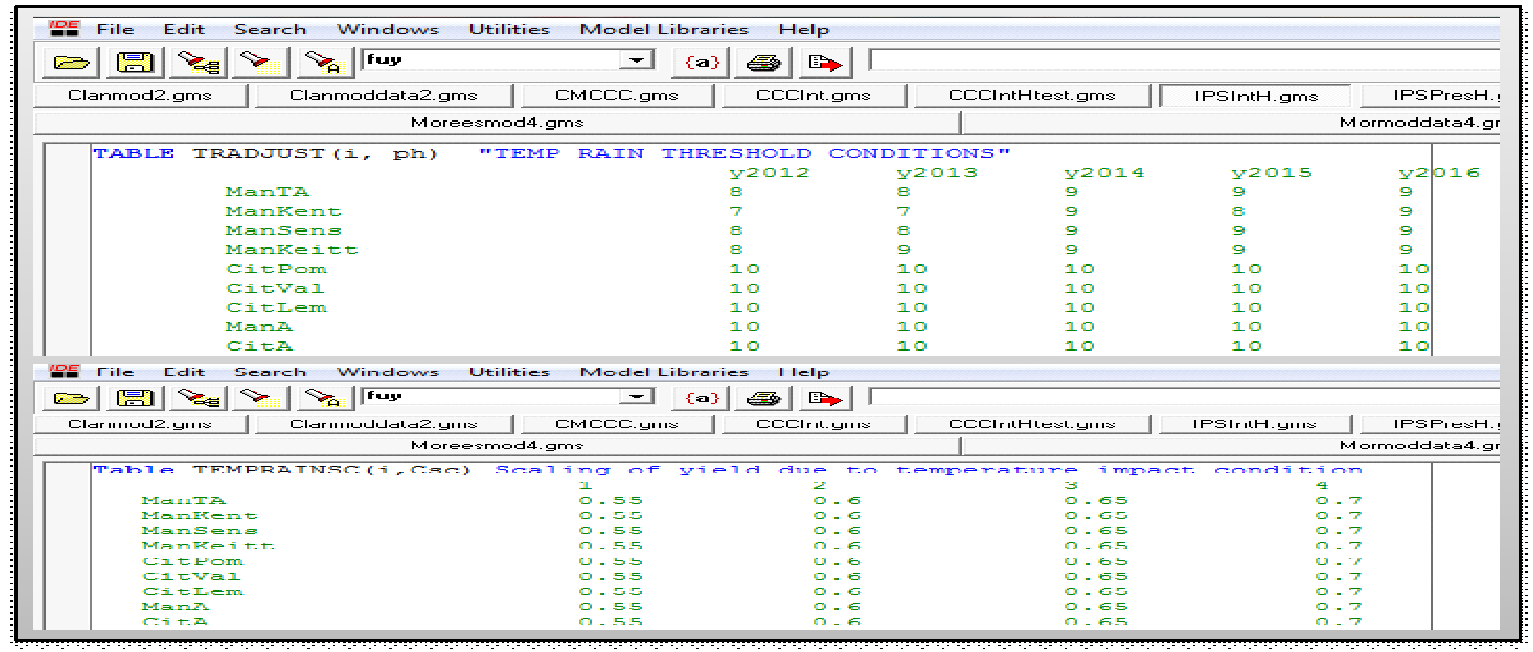Click the {a} match parenthesis button, upper window
Screen dimensions: 1533x652
(701, 63)
